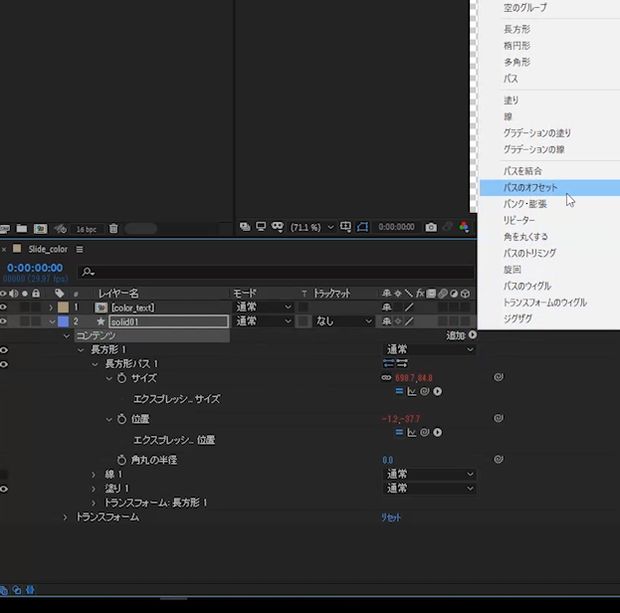The height and width of the screenshot is (613, 620).
Task: Toggle visibility of 長方形 1
Action: tap(4, 350)
